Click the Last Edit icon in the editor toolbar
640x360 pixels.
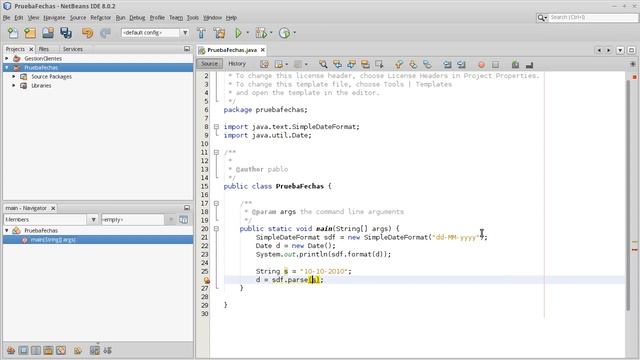264,64
